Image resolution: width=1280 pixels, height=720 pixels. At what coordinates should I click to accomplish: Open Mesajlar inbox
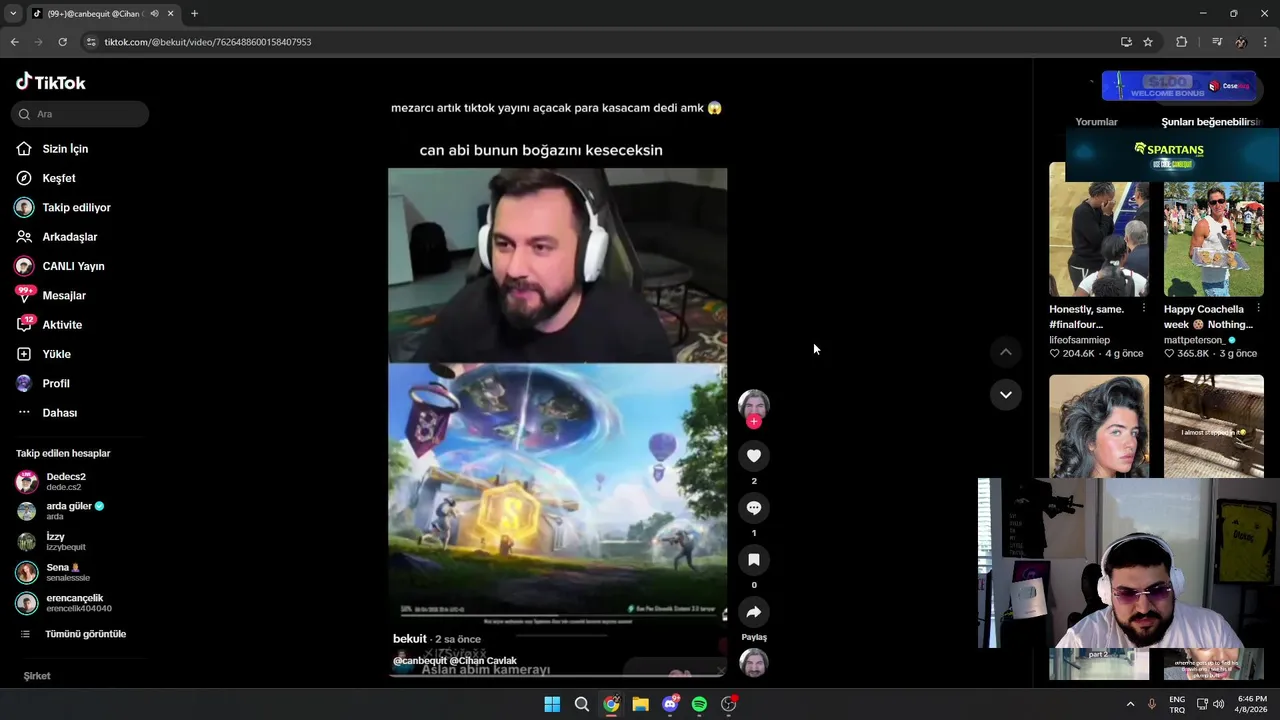(x=64, y=296)
